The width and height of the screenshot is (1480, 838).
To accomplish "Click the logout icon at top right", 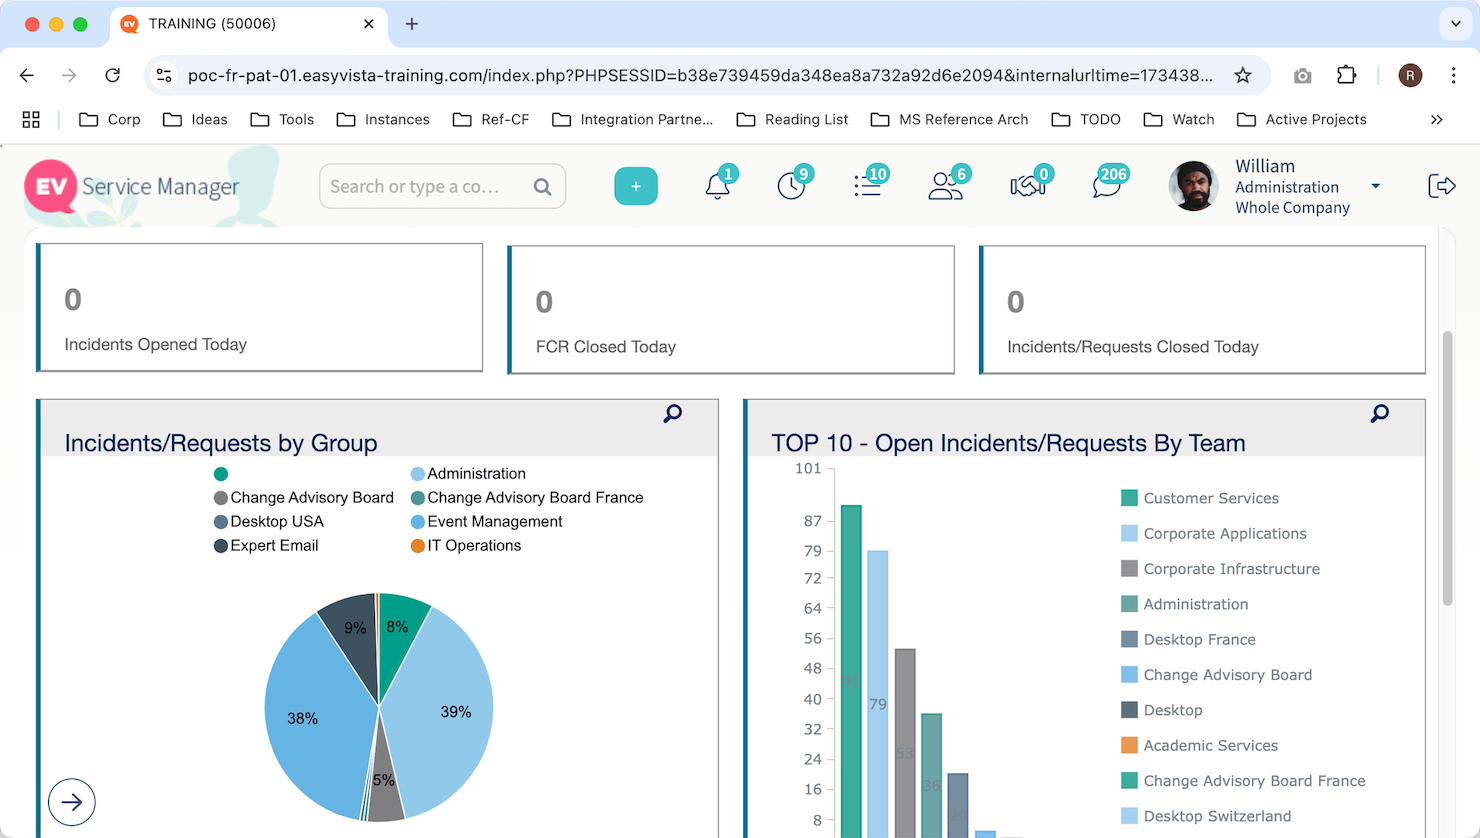I will [x=1442, y=185].
